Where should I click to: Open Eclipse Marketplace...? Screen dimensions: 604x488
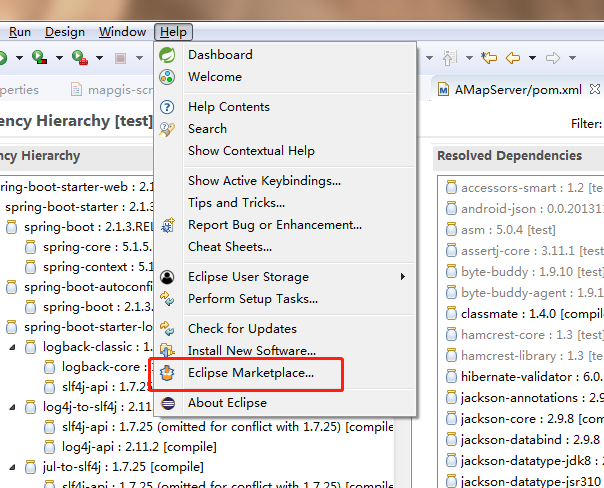[x=251, y=373]
